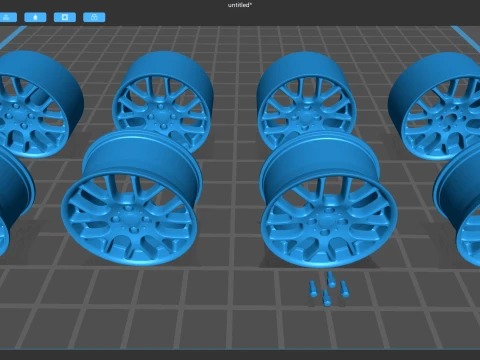Click the droplet icon toolbar button
This screenshot has height=360, width=480.
(35, 17)
